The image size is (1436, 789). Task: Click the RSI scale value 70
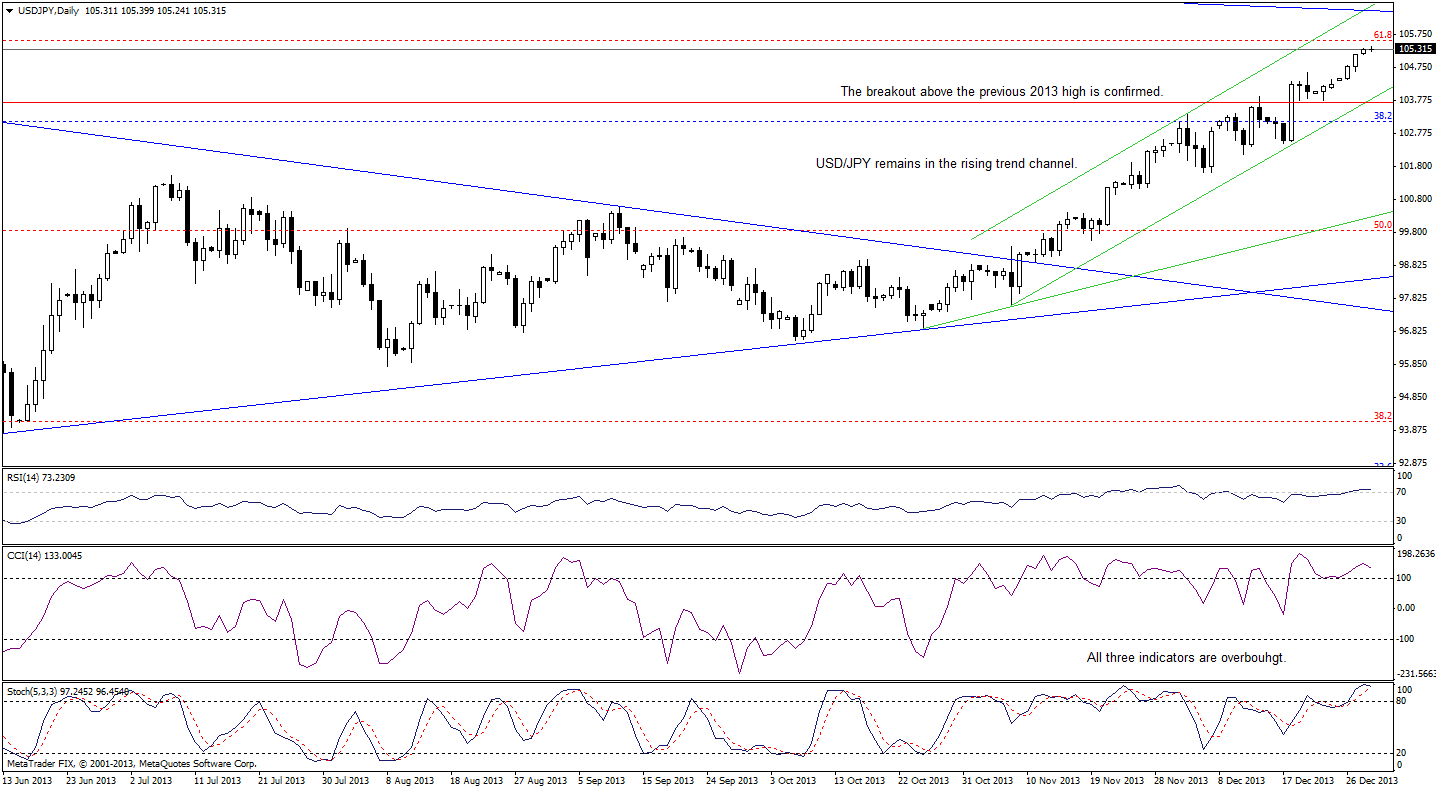[1403, 492]
